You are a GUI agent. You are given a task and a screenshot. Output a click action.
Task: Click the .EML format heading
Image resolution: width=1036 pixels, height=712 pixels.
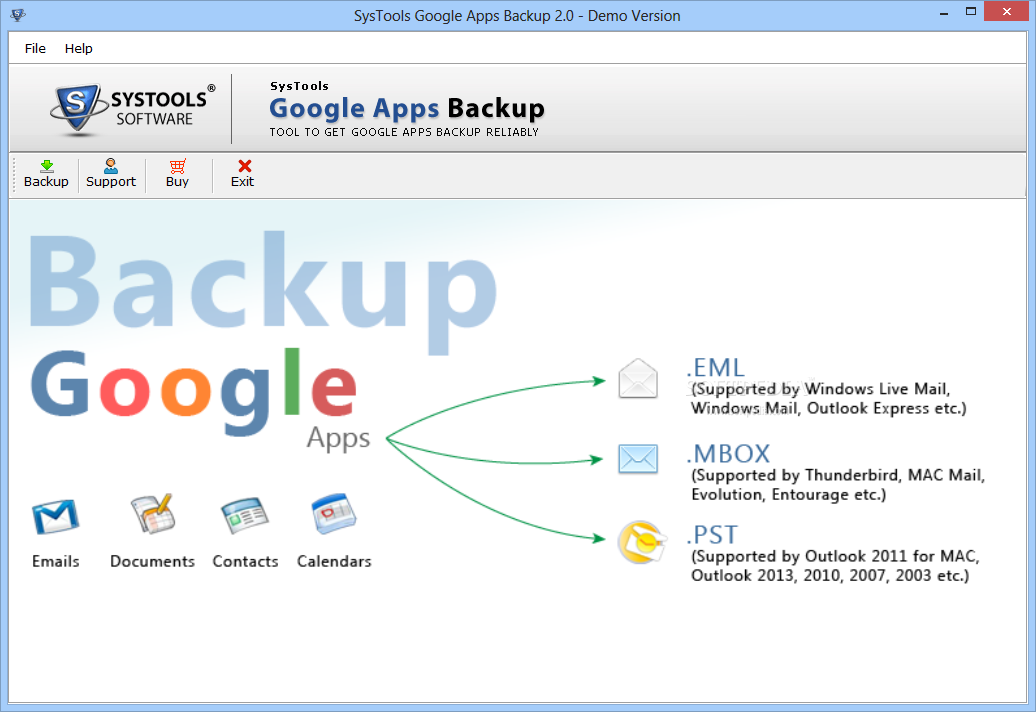click(x=716, y=368)
